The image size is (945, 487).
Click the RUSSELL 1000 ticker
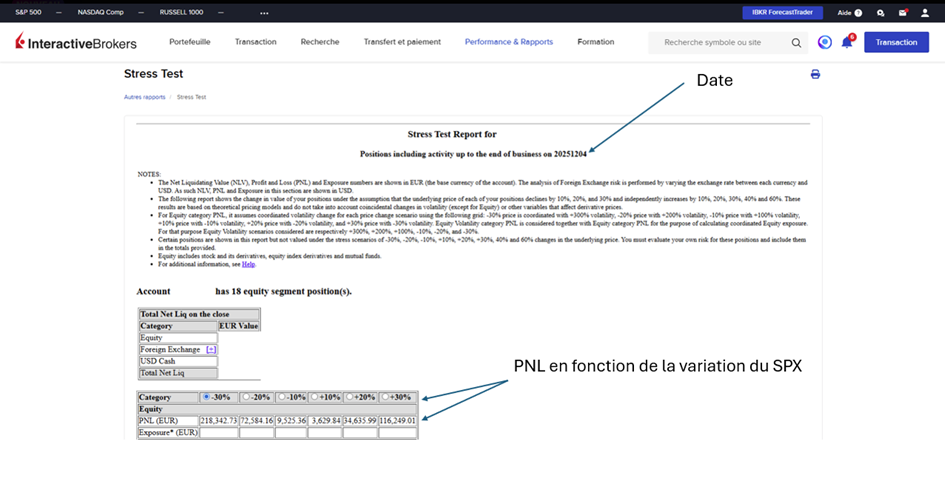point(181,13)
